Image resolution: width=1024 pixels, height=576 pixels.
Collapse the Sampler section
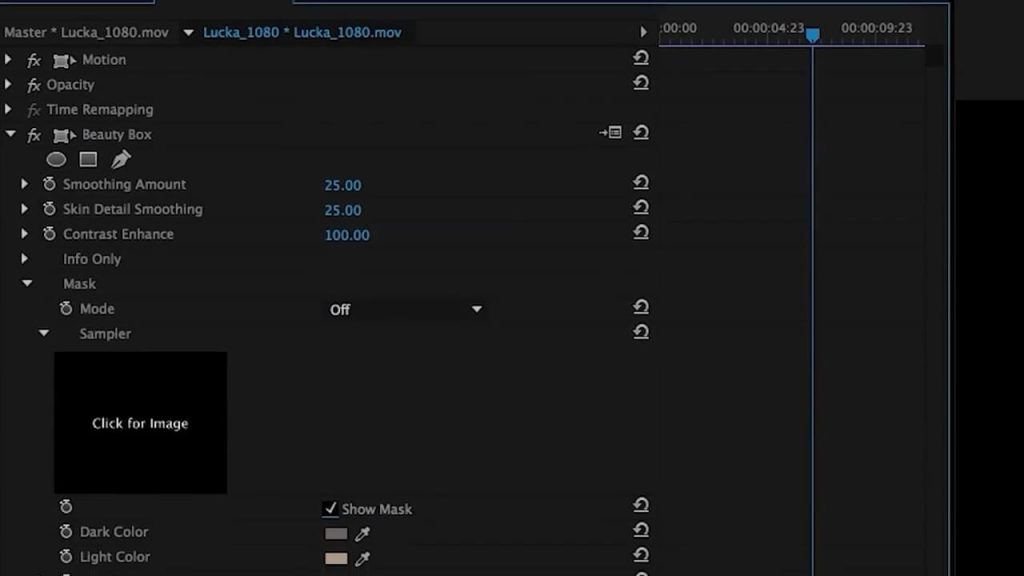[x=44, y=334]
